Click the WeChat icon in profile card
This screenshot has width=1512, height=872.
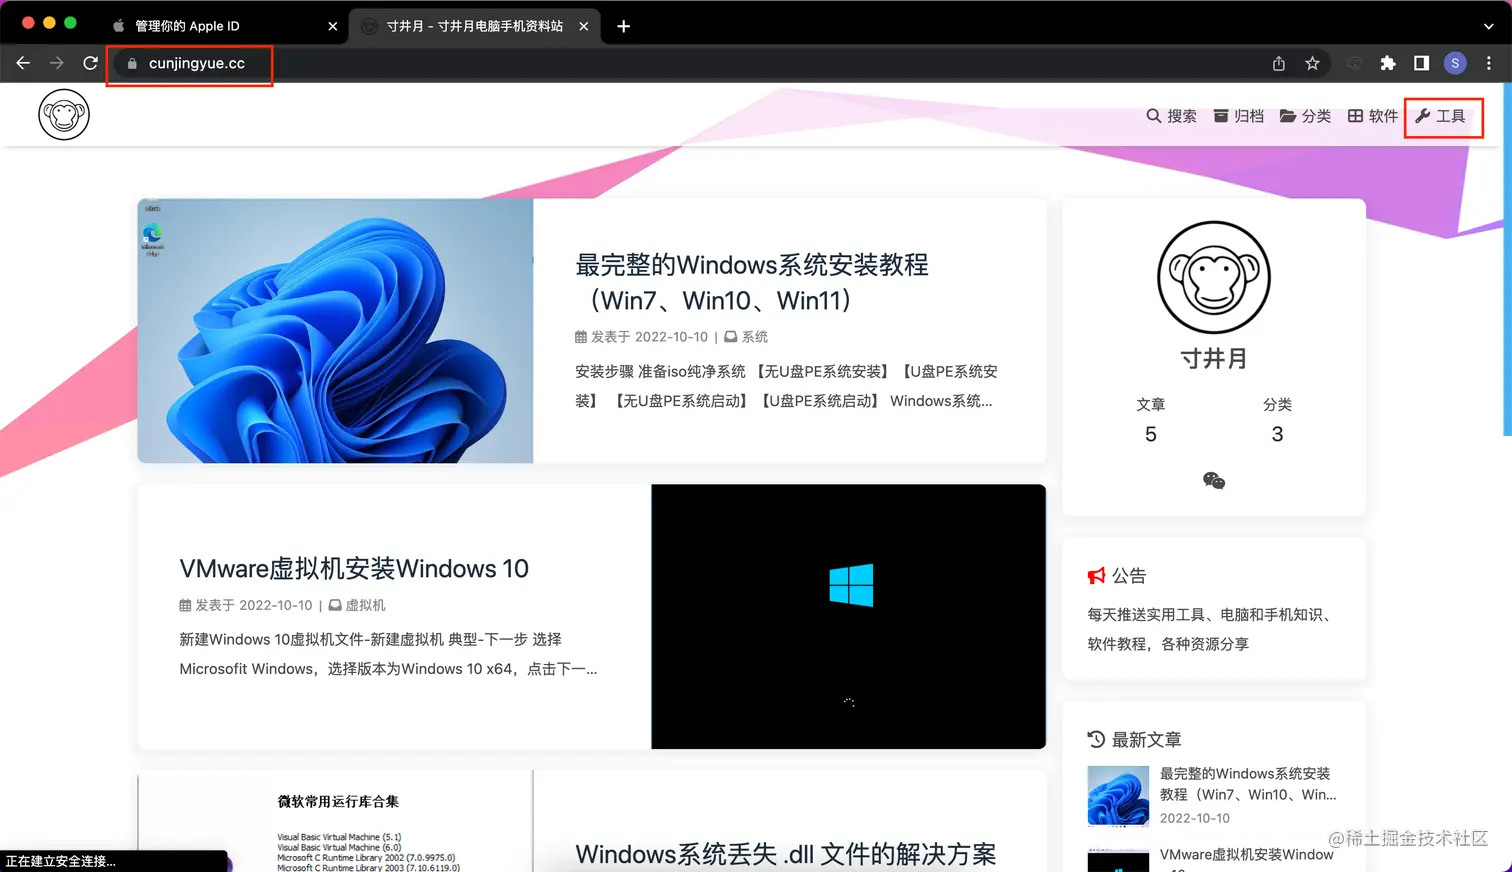coord(1214,481)
